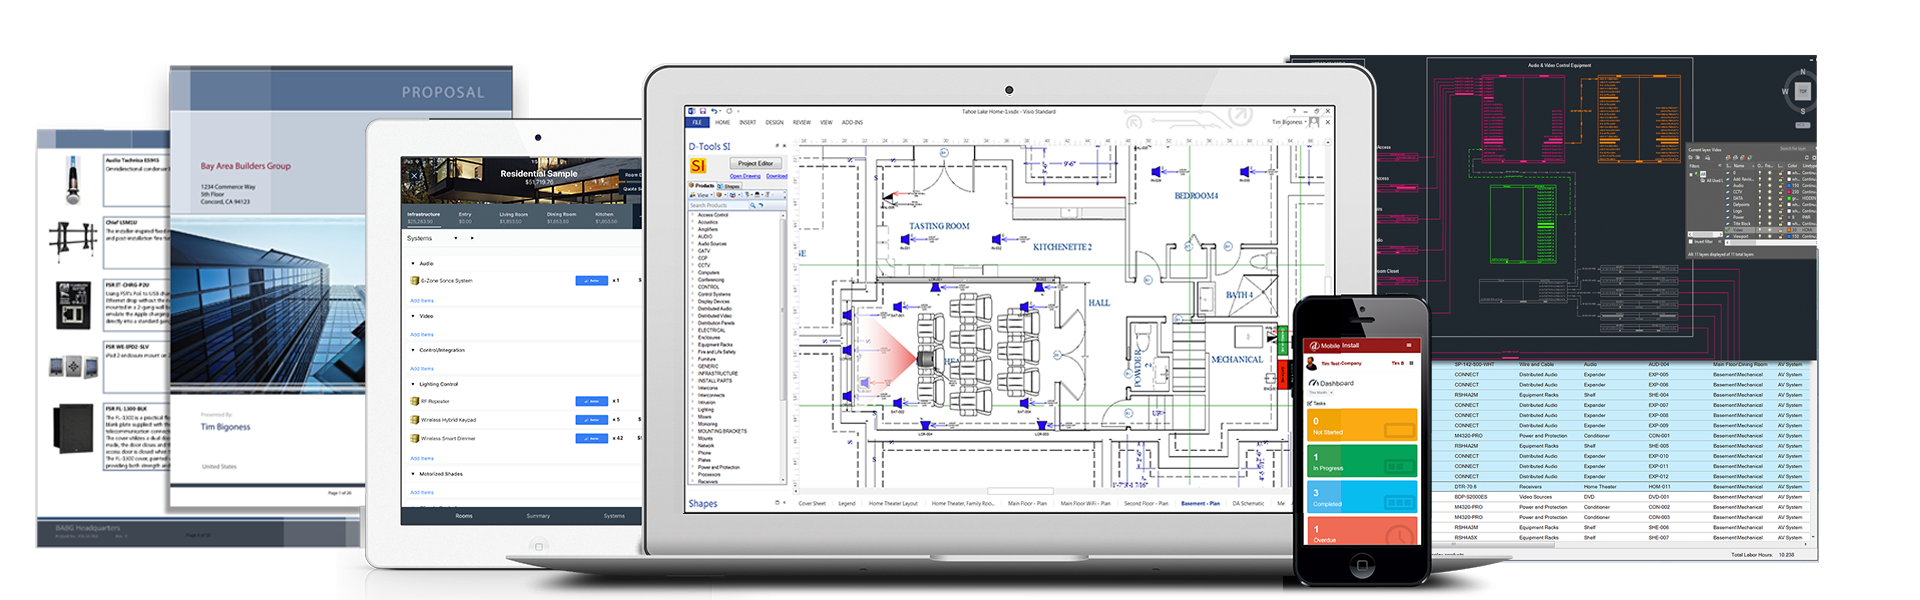Collapse the Motorized Shades section on the tablet
This screenshot has width=1920, height=600.
tap(413, 474)
